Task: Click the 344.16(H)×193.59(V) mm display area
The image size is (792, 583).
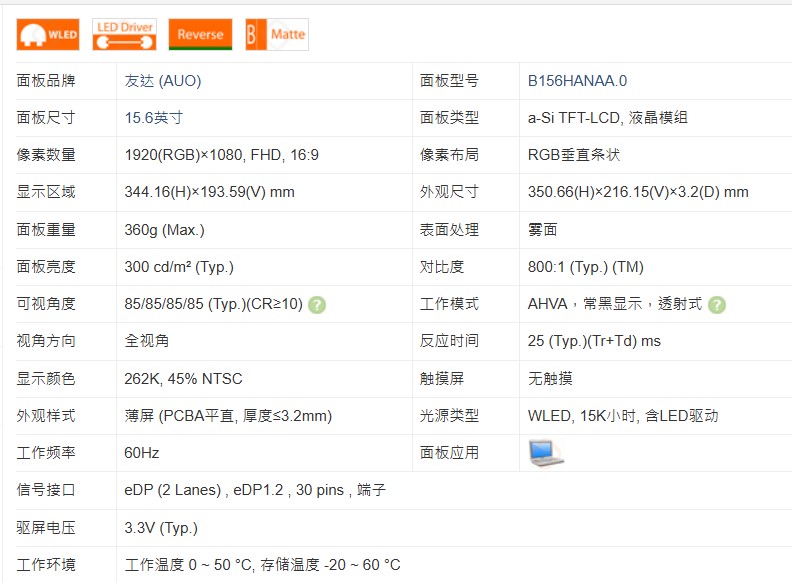Action: [209, 192]
